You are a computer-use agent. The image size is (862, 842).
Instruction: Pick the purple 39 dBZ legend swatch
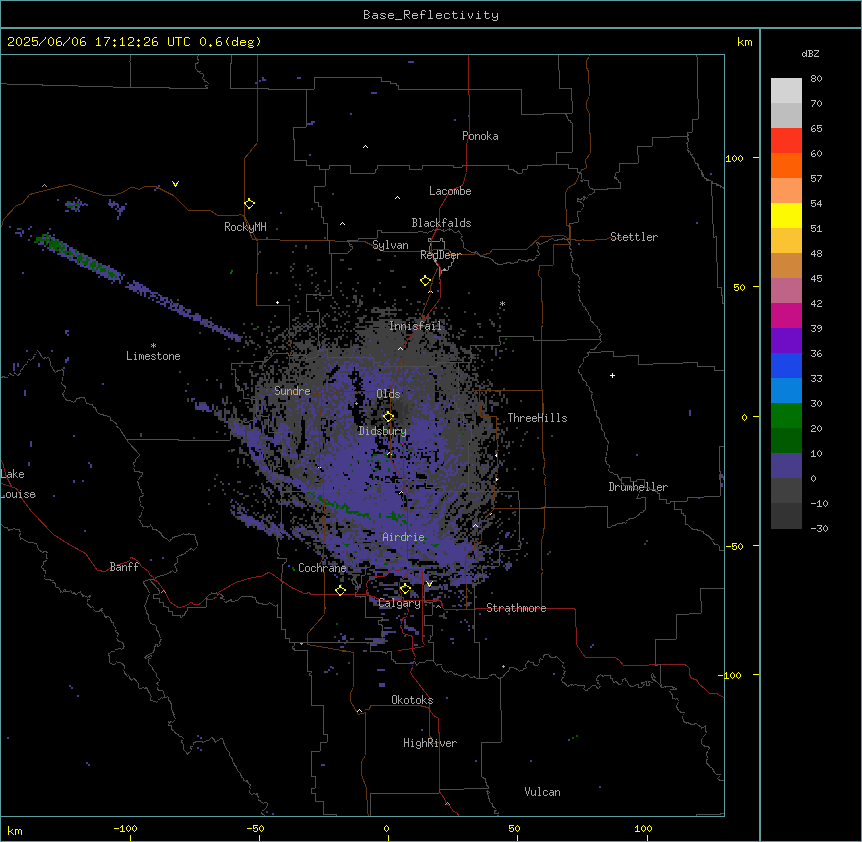pyautogui.click(x=786, y=341)
